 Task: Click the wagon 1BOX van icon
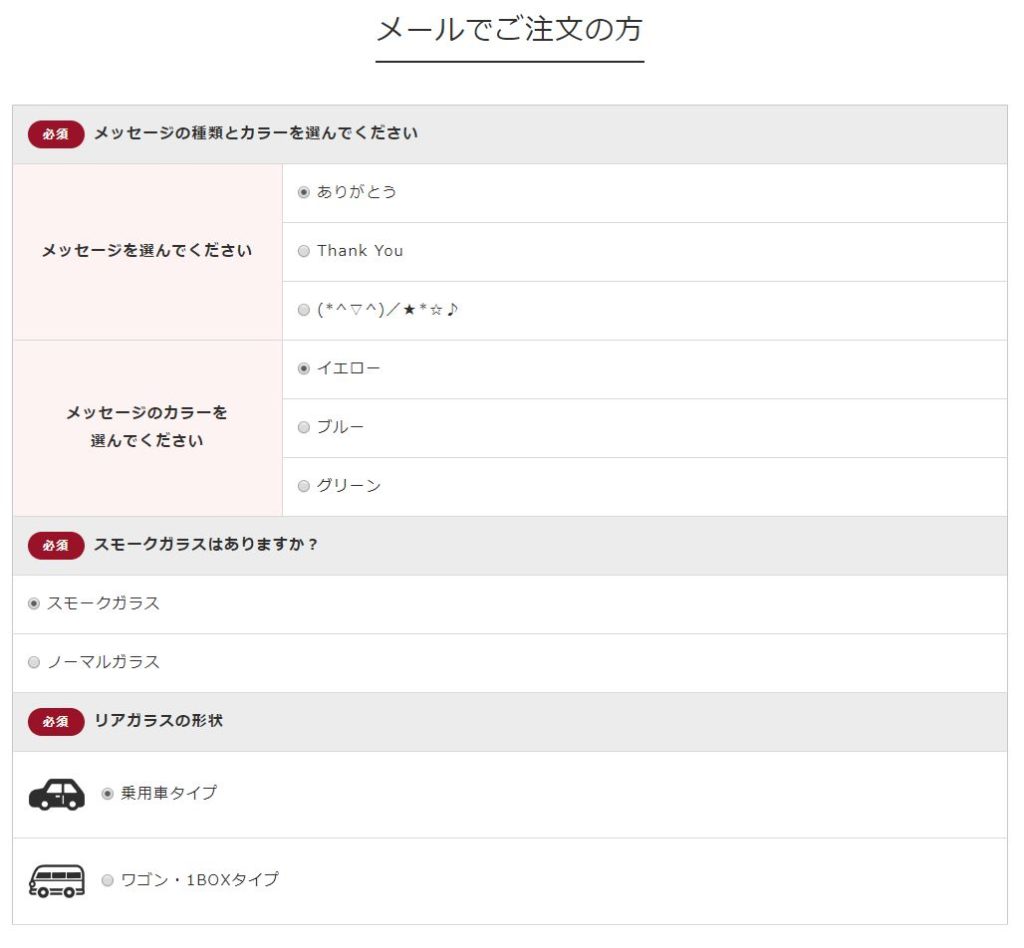pyautogui.click(x=56, y=881)
